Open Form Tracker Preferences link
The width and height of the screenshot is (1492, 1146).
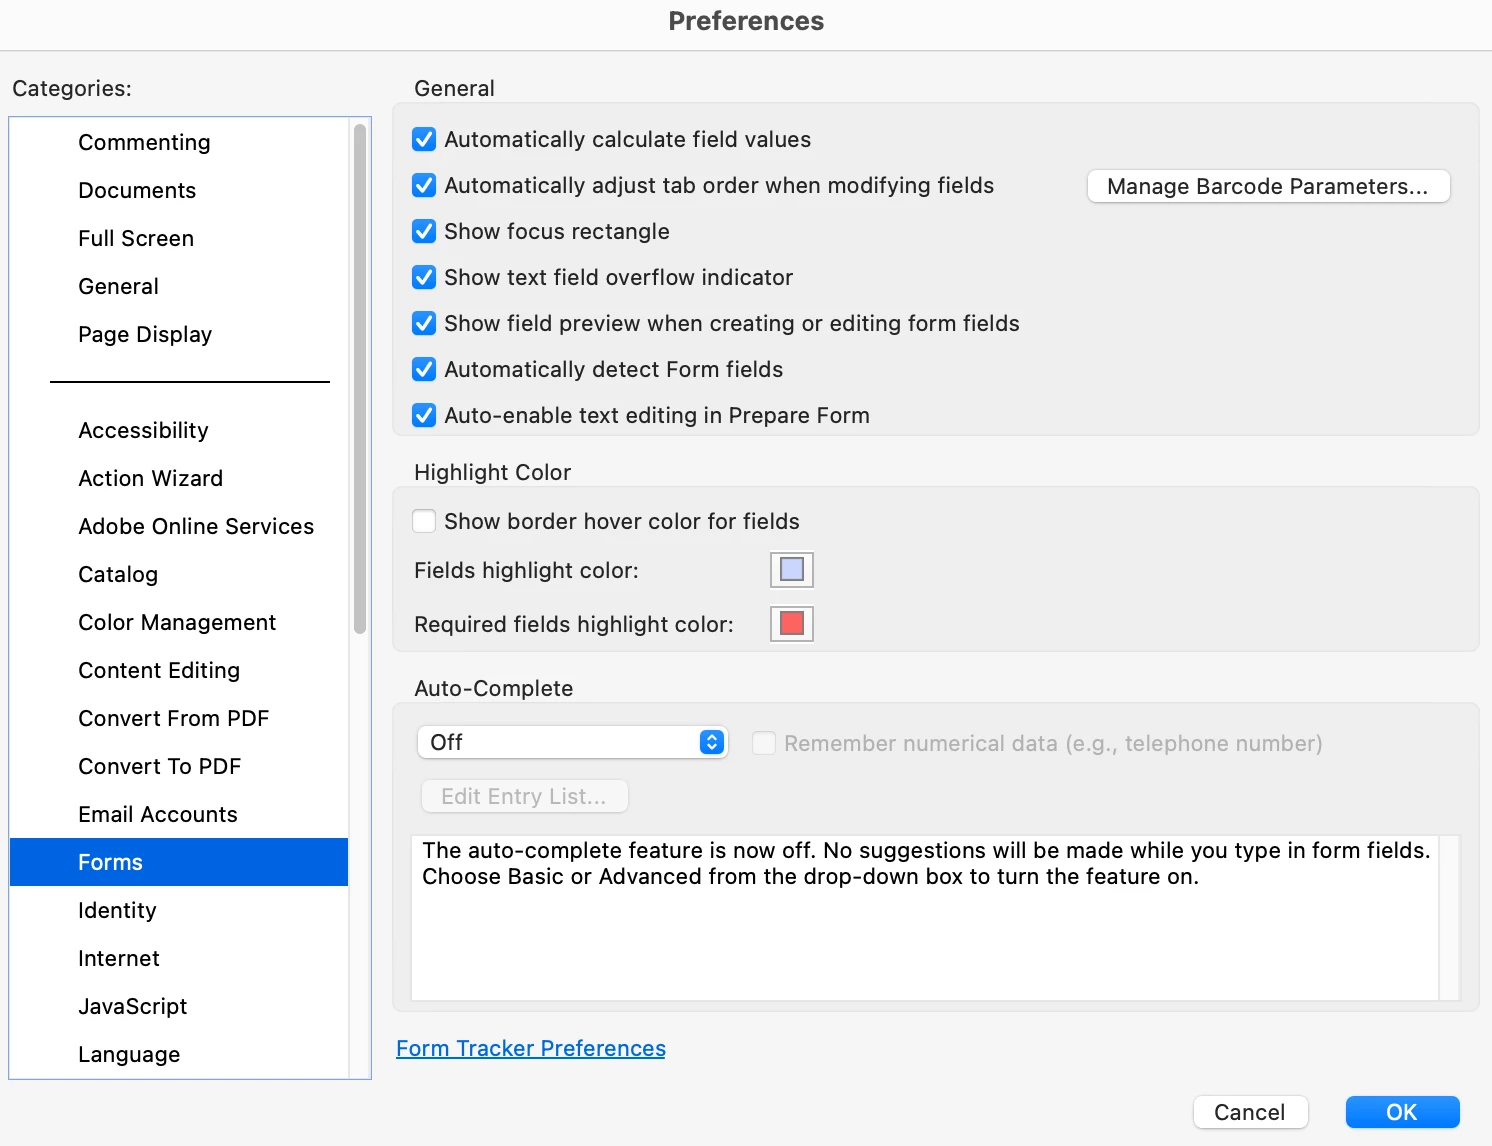531,1048
